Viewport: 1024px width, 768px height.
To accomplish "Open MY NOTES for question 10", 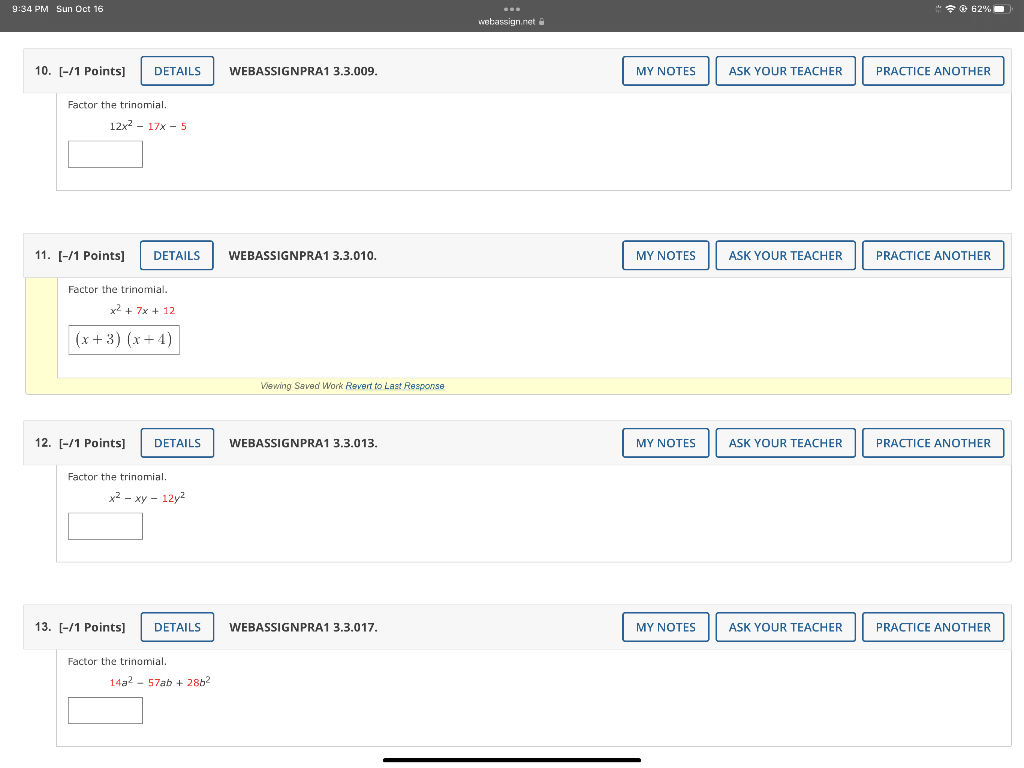I will click(x=665, y=70).
